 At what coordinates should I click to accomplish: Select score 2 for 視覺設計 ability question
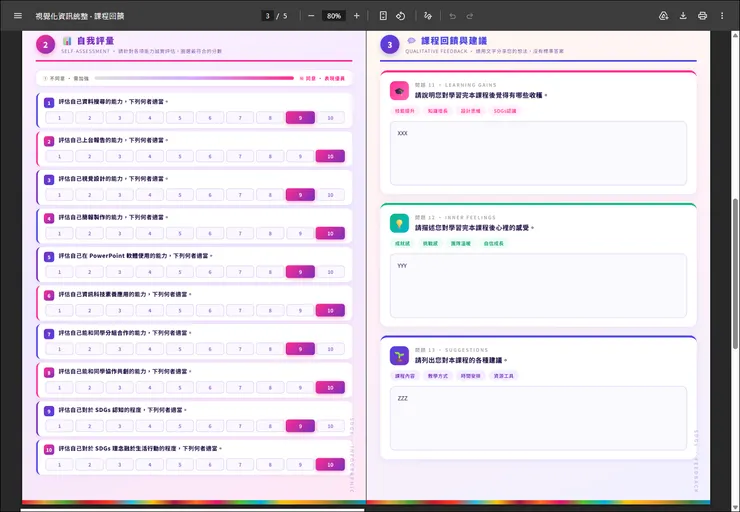click(90, 195)
